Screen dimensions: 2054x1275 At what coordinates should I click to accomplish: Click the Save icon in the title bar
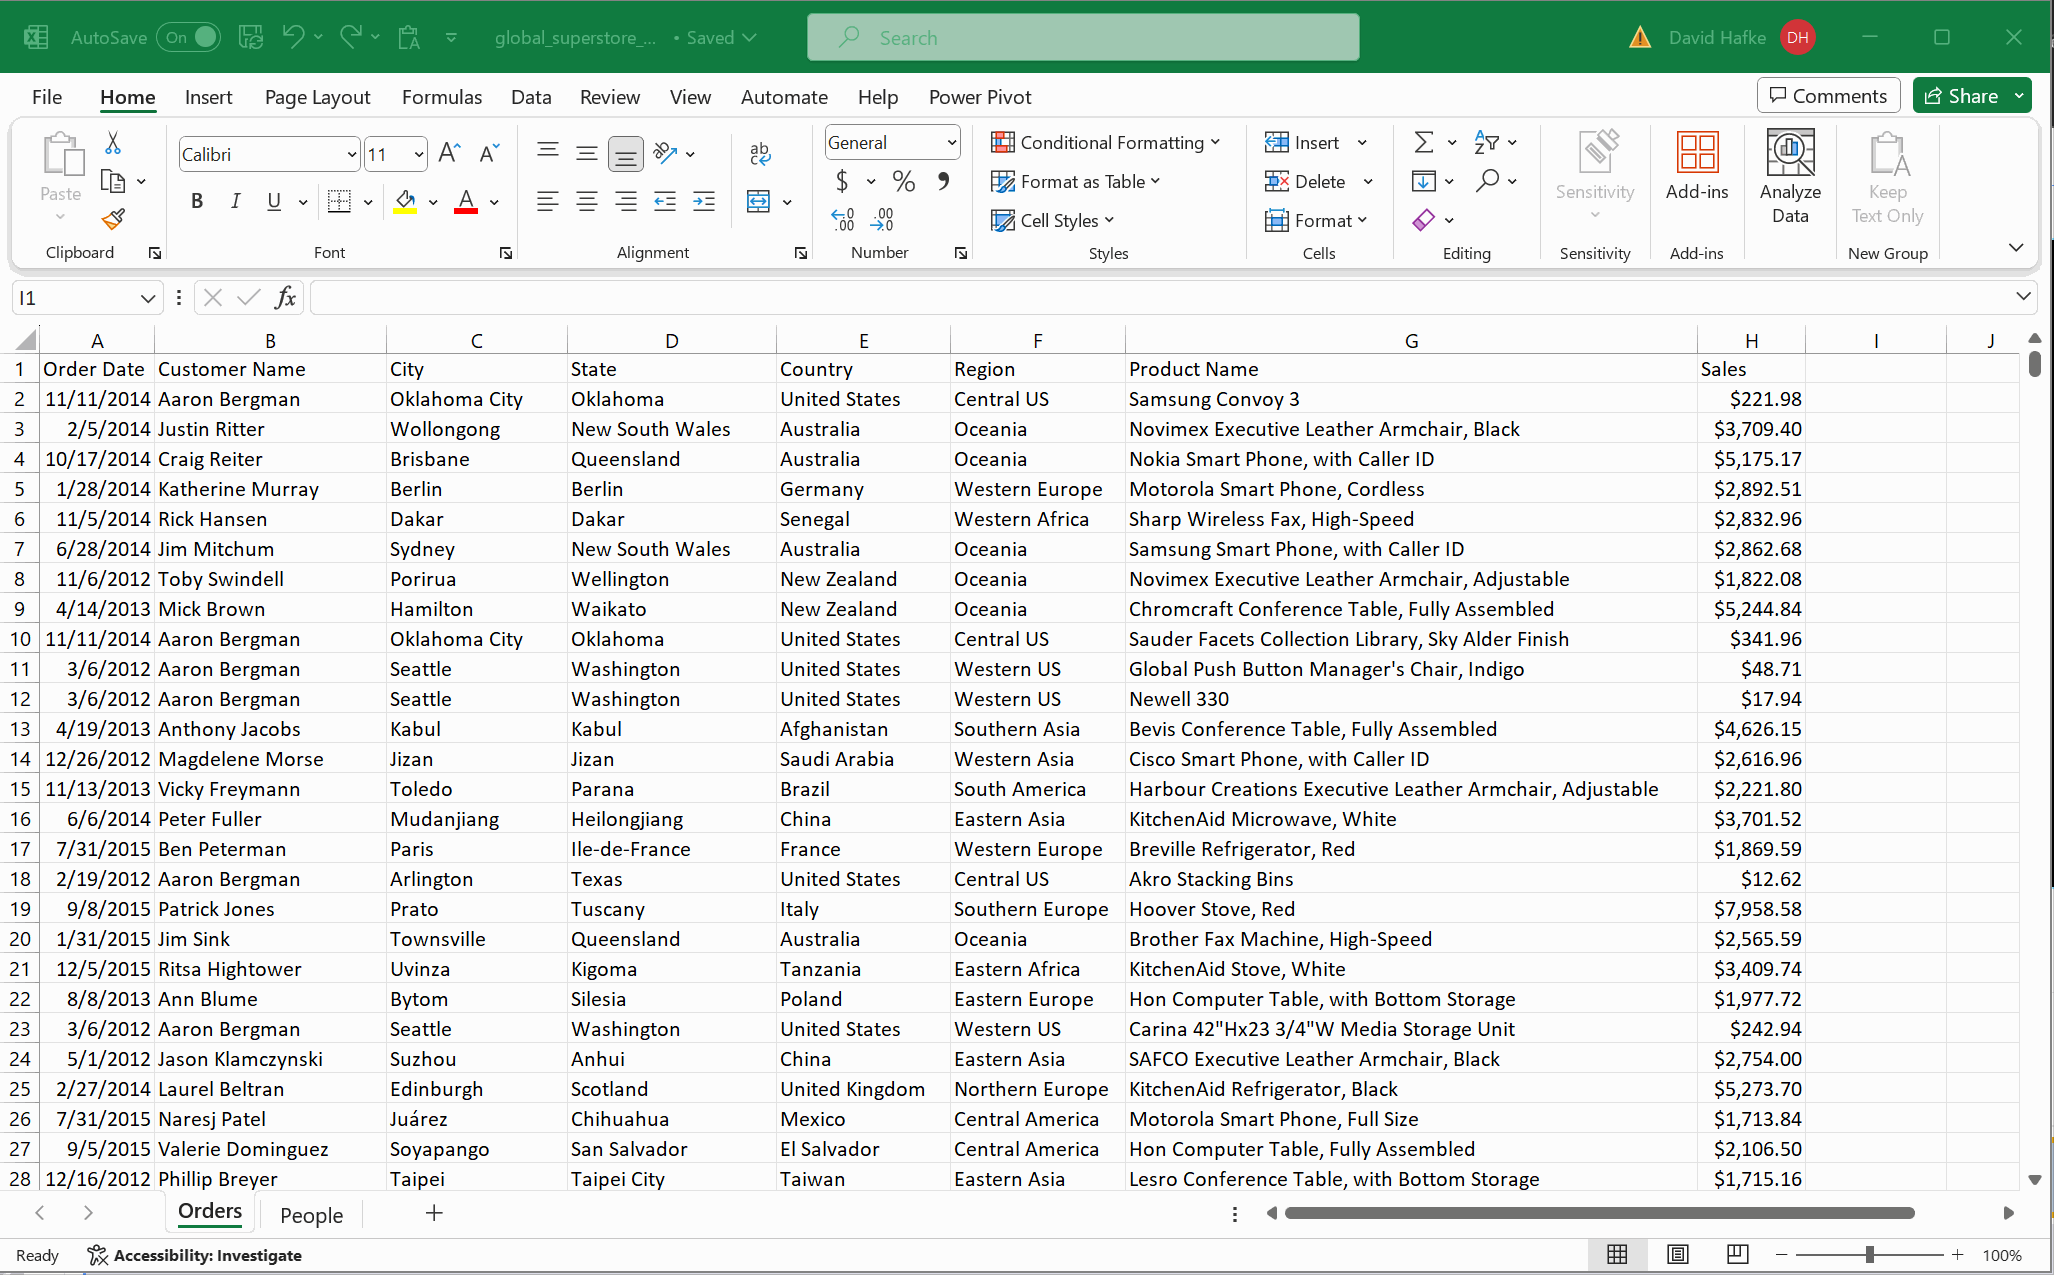pos(251,37)
